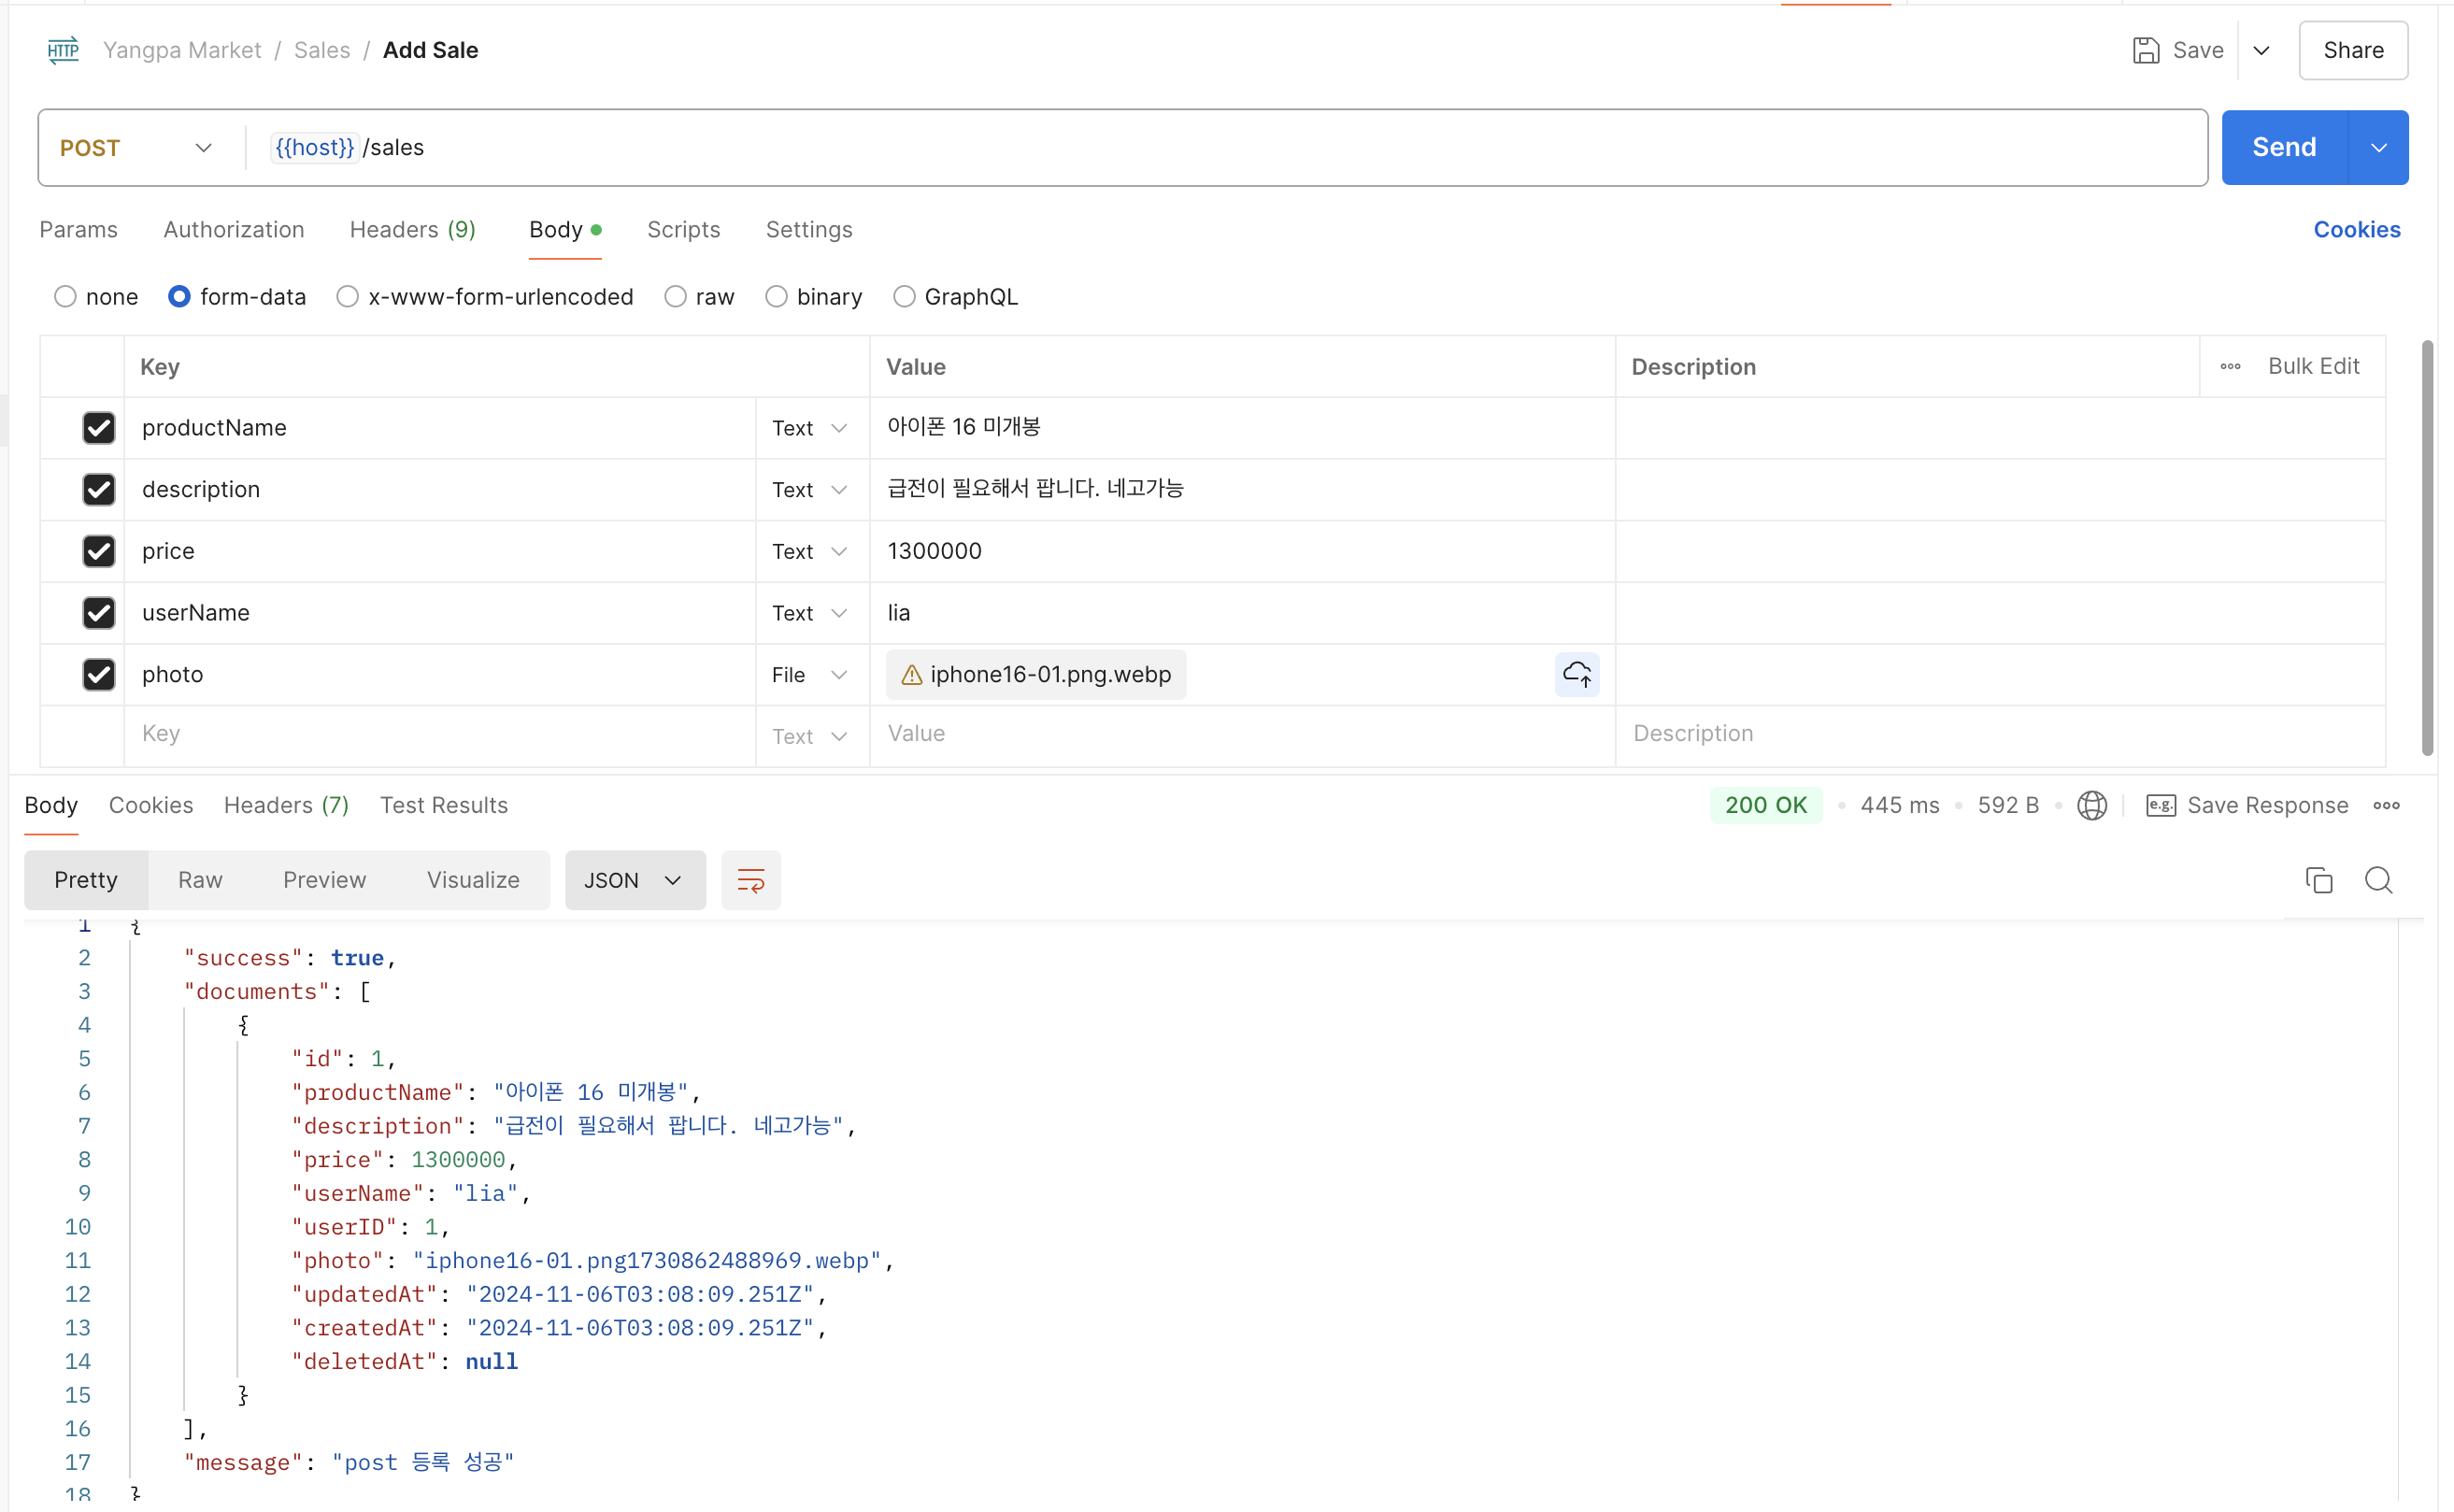Click the request URL input field
Viewport: 2454px width, 1512px height.
pos(1200,148)
